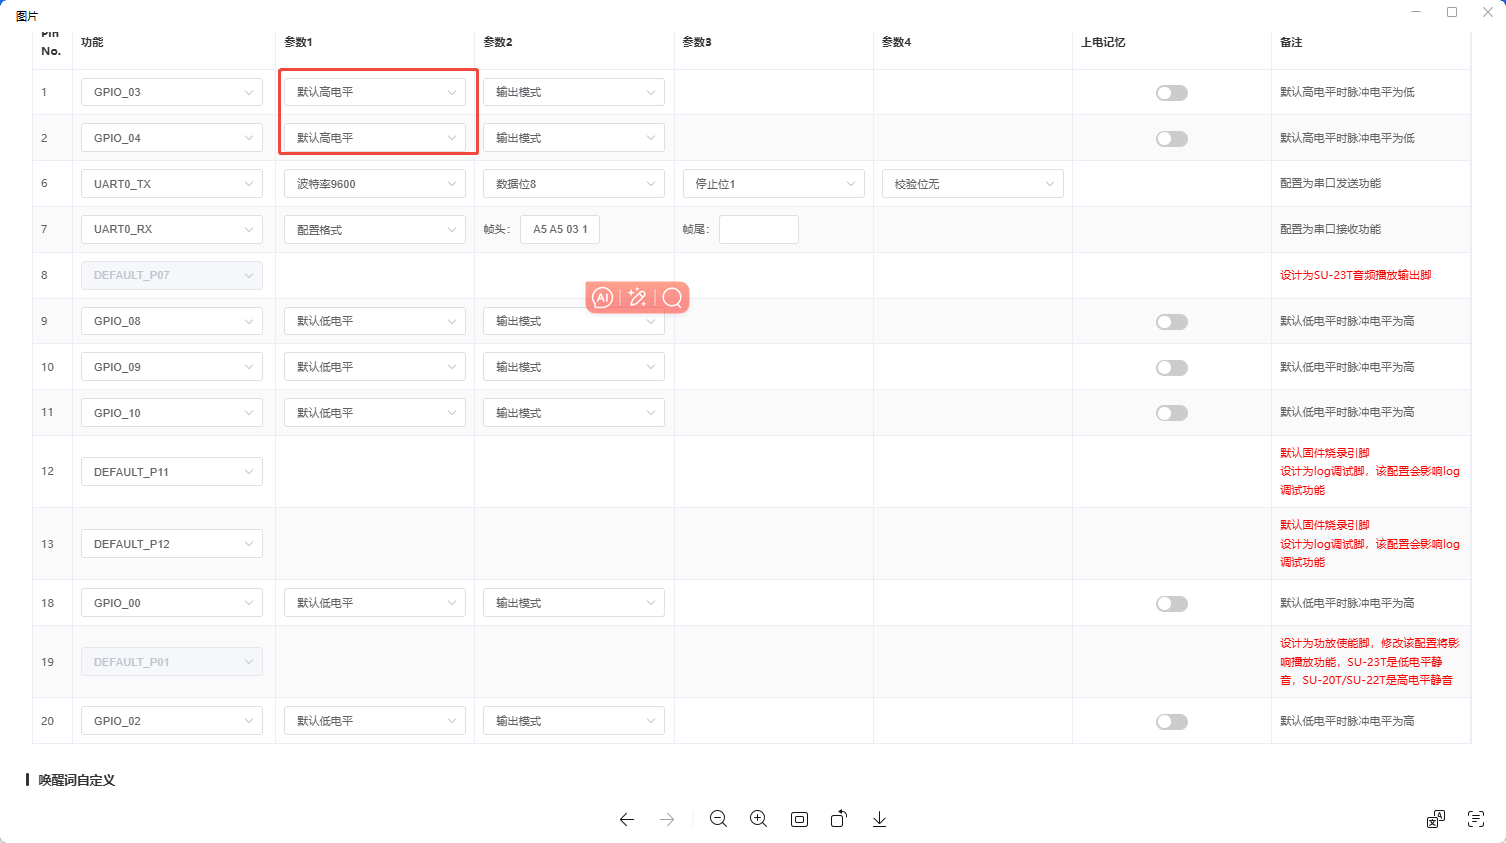Viewport: 1506px width, 843px height.
Task: Go to the previous image with left arrow
Action: (x=627, y=819)
